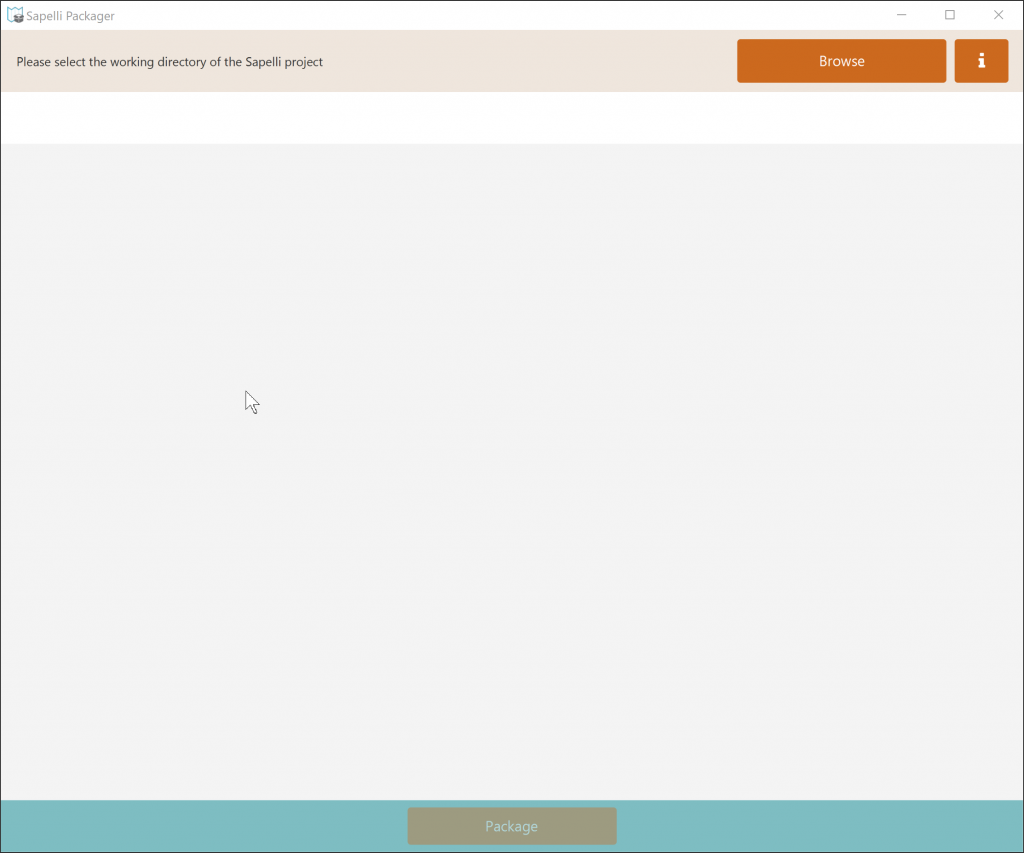Screen dimensions: 1024x853
Task: Close the Sapelli Packager window
Action: (999, 15)
